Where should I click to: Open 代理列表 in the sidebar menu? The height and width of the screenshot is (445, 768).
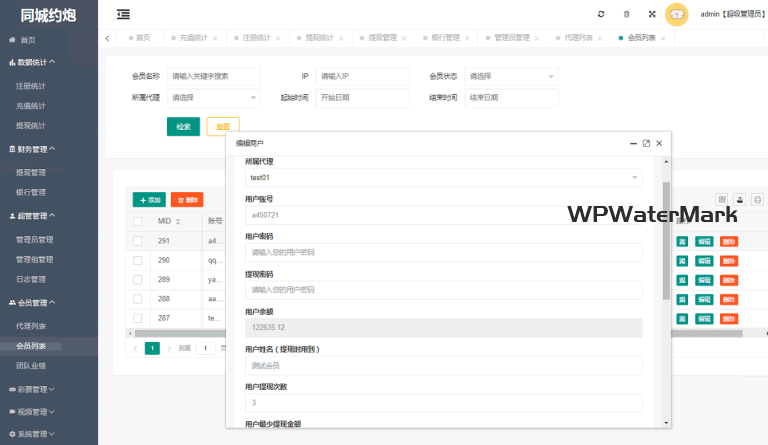pos(31,326)
